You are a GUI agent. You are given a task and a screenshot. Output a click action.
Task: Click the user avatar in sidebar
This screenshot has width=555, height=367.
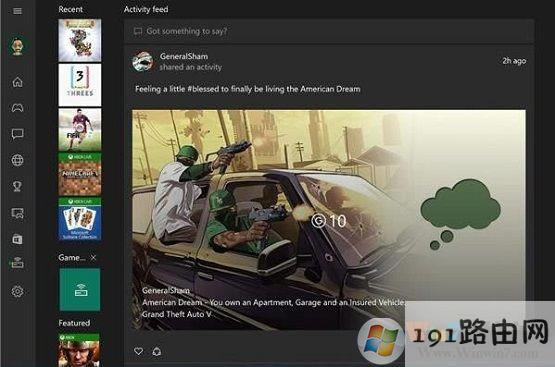click(x=17, y=46)
